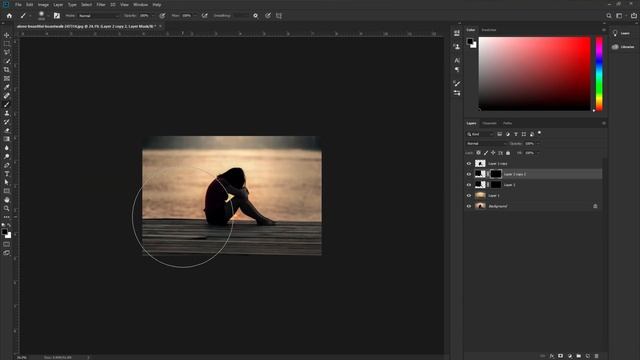Switch to the Channels tab
Viewport: 640px width, 360px height.
[x=489, y=123]
